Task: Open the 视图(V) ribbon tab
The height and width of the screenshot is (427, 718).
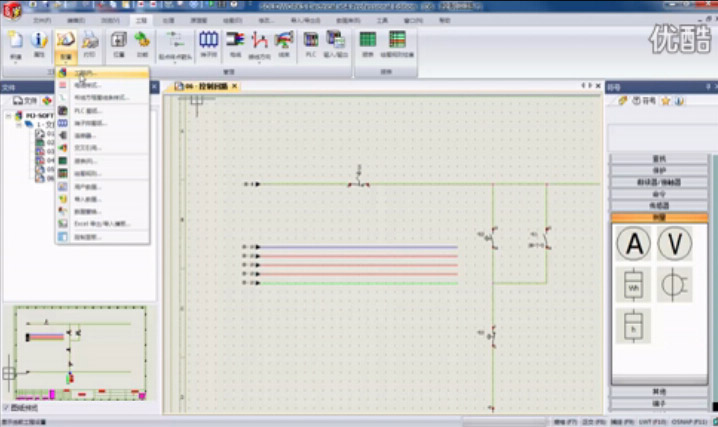Action: [x=110, y=21]
